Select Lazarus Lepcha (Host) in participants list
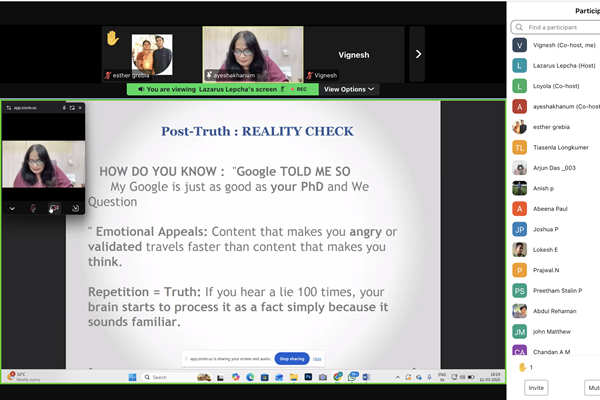600x400 pixels. [556, 65]
